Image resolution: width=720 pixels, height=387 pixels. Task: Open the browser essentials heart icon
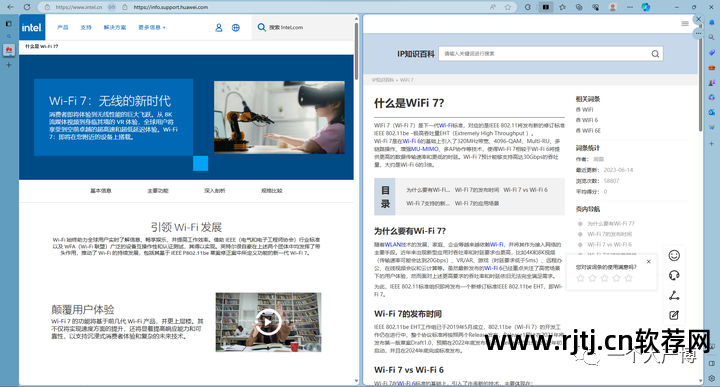pyautogui.click(x=596, y=7)
